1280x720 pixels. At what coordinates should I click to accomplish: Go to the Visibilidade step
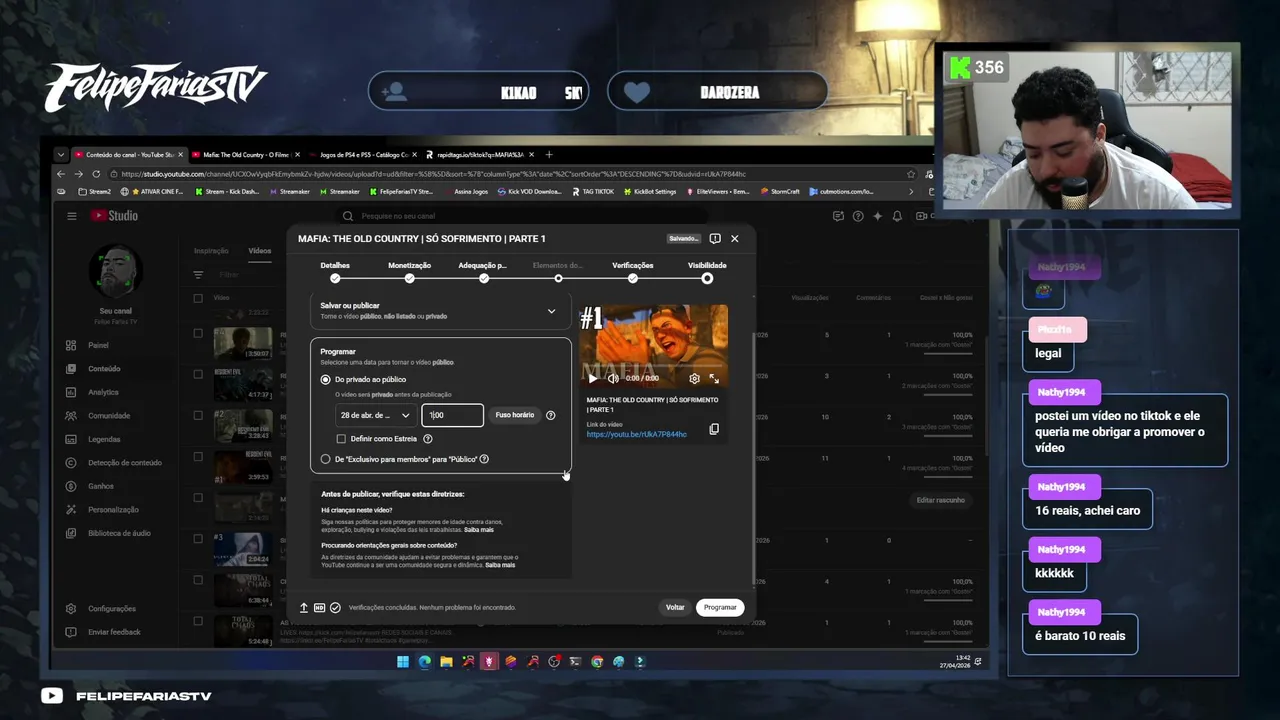click(707, 271)
